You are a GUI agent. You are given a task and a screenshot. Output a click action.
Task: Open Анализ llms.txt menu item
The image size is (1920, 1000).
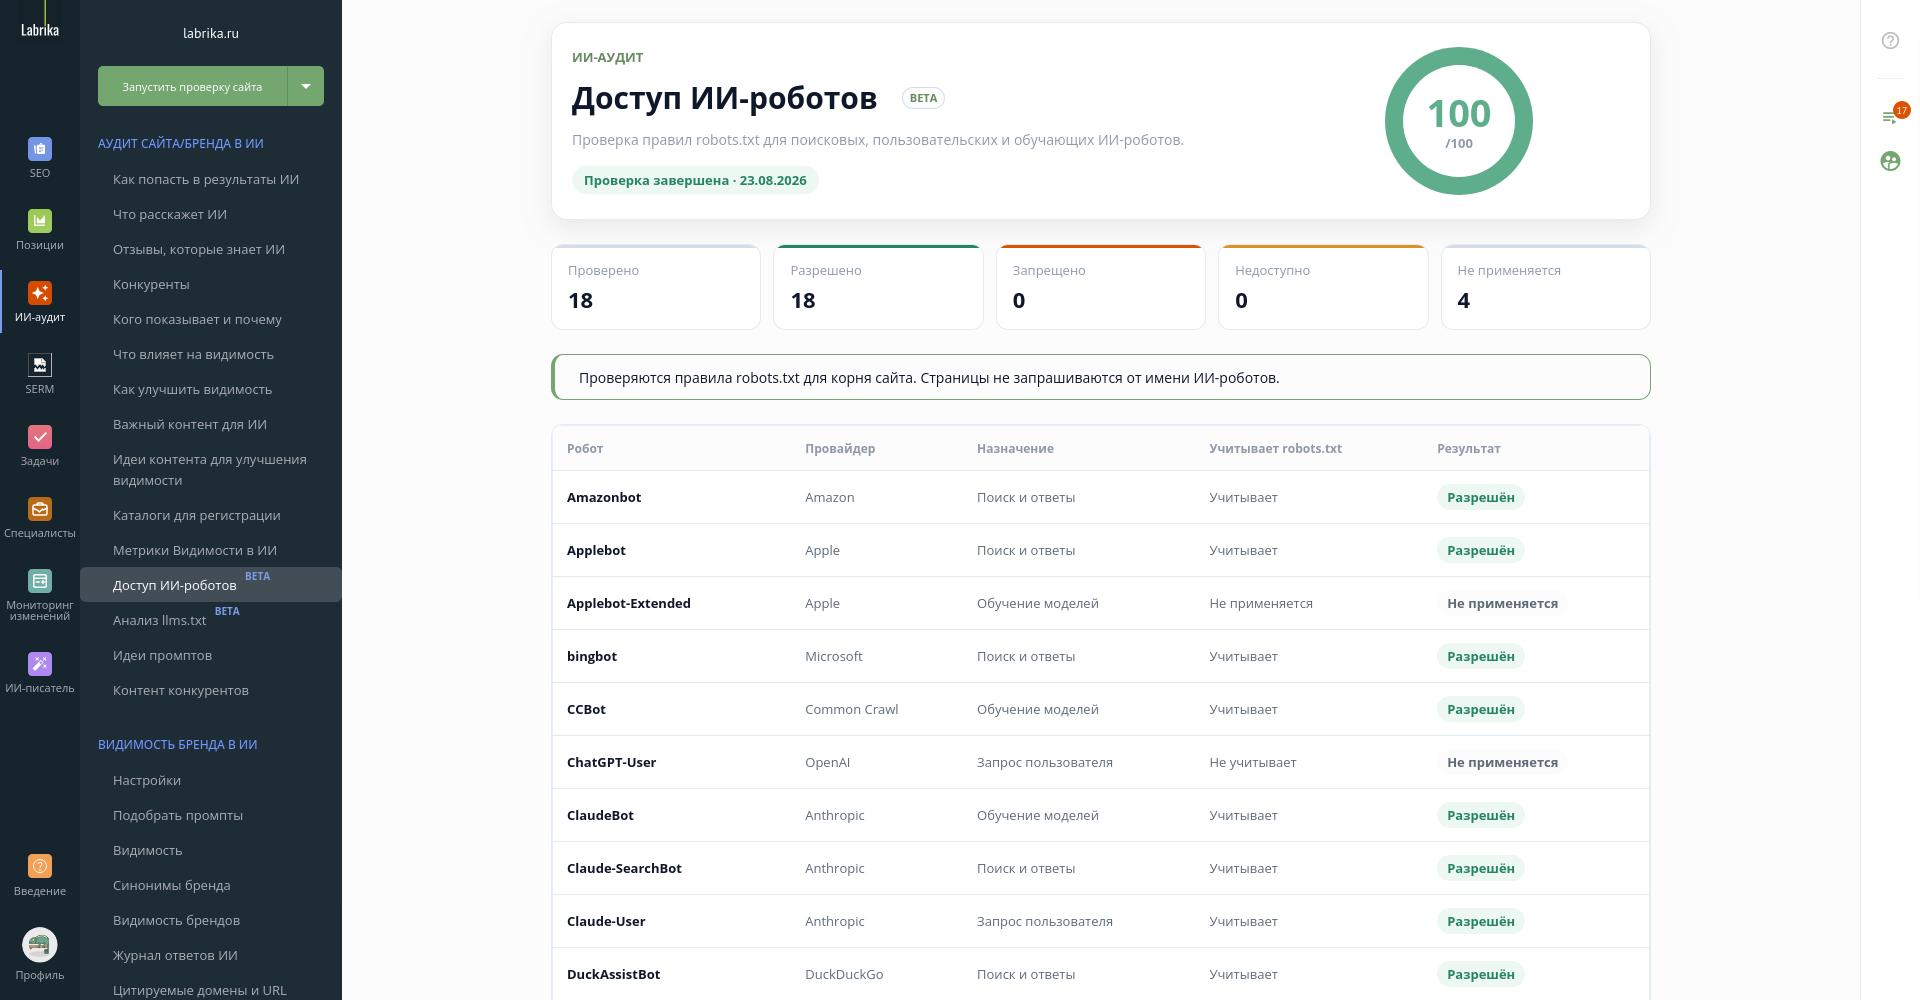[160, 621]
